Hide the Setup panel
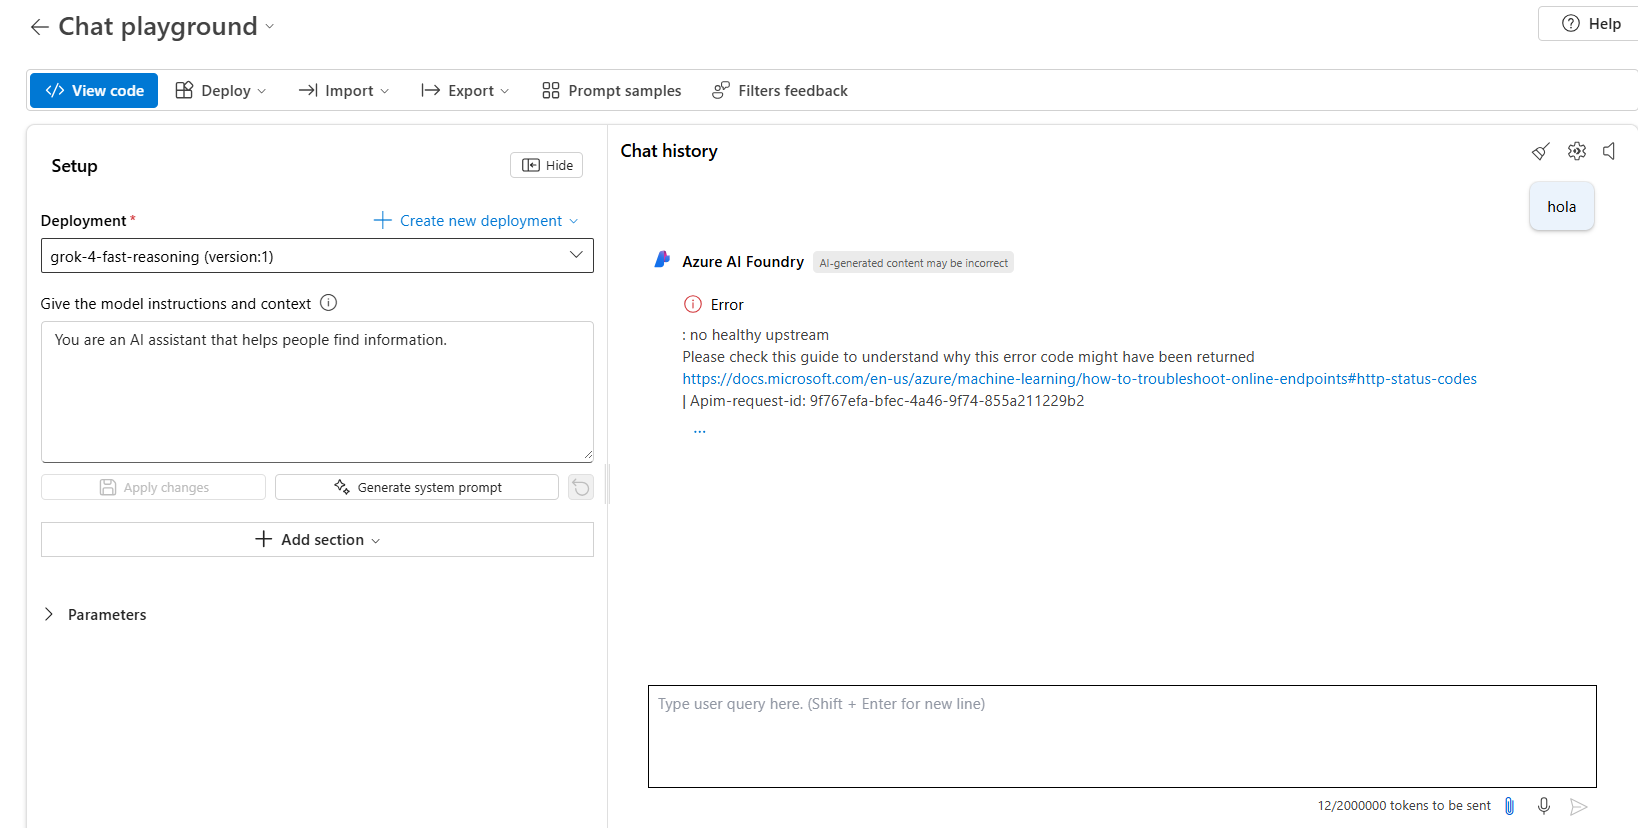 coord(546,165)
